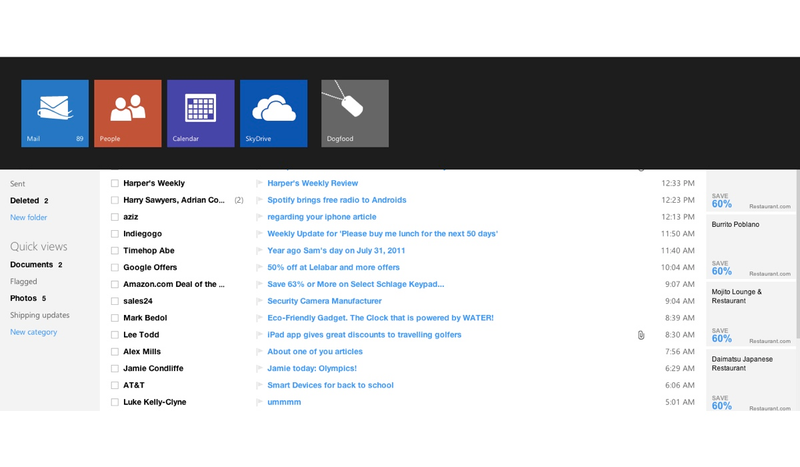Flag the Harper's Weekly Review message
Image resolution: width=800 pixels, height=467 pixels.
pos(259,183)
